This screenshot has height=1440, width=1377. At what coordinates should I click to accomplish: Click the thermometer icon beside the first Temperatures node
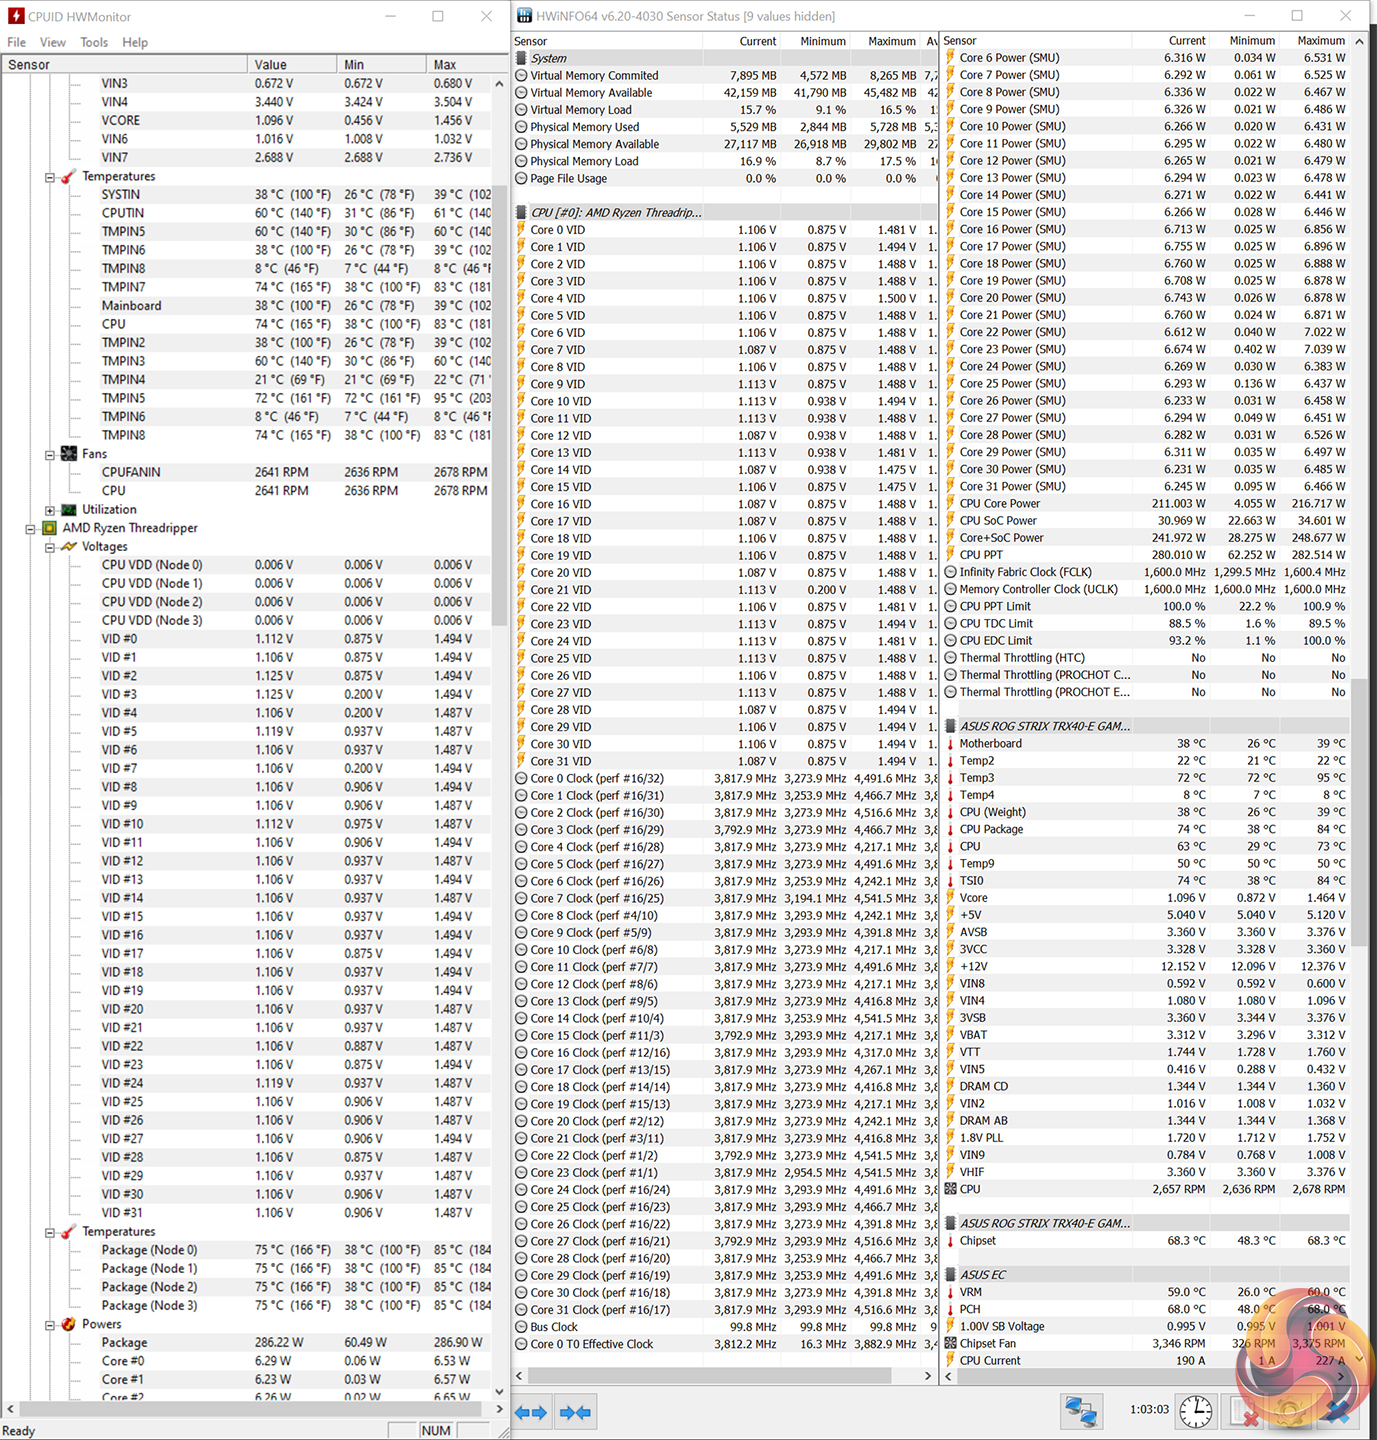click(x=68, y=176)
